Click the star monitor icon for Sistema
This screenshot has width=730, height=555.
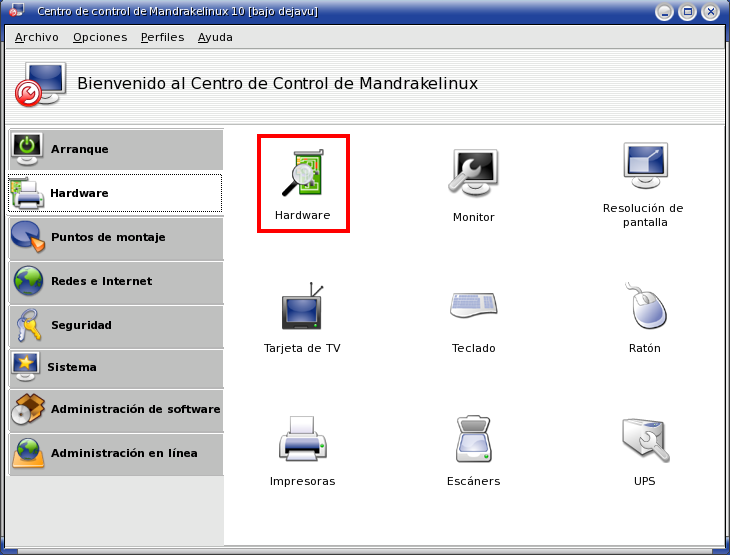click(x=26, y=367)
